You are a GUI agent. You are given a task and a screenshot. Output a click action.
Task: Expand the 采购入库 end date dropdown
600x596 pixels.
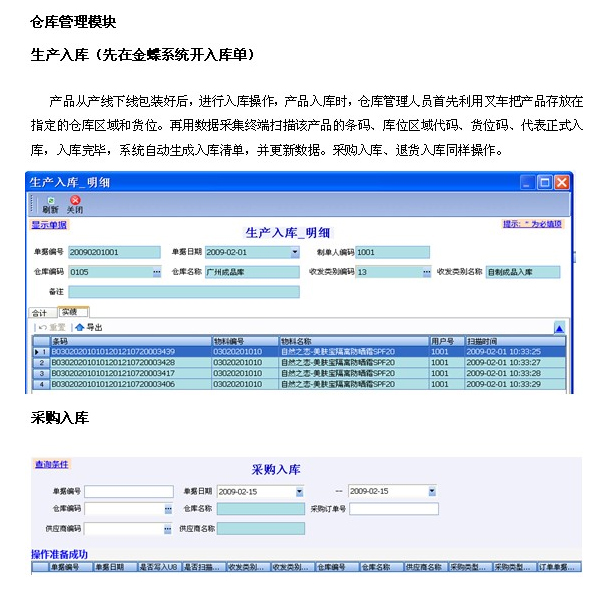(x=432, y=491)
